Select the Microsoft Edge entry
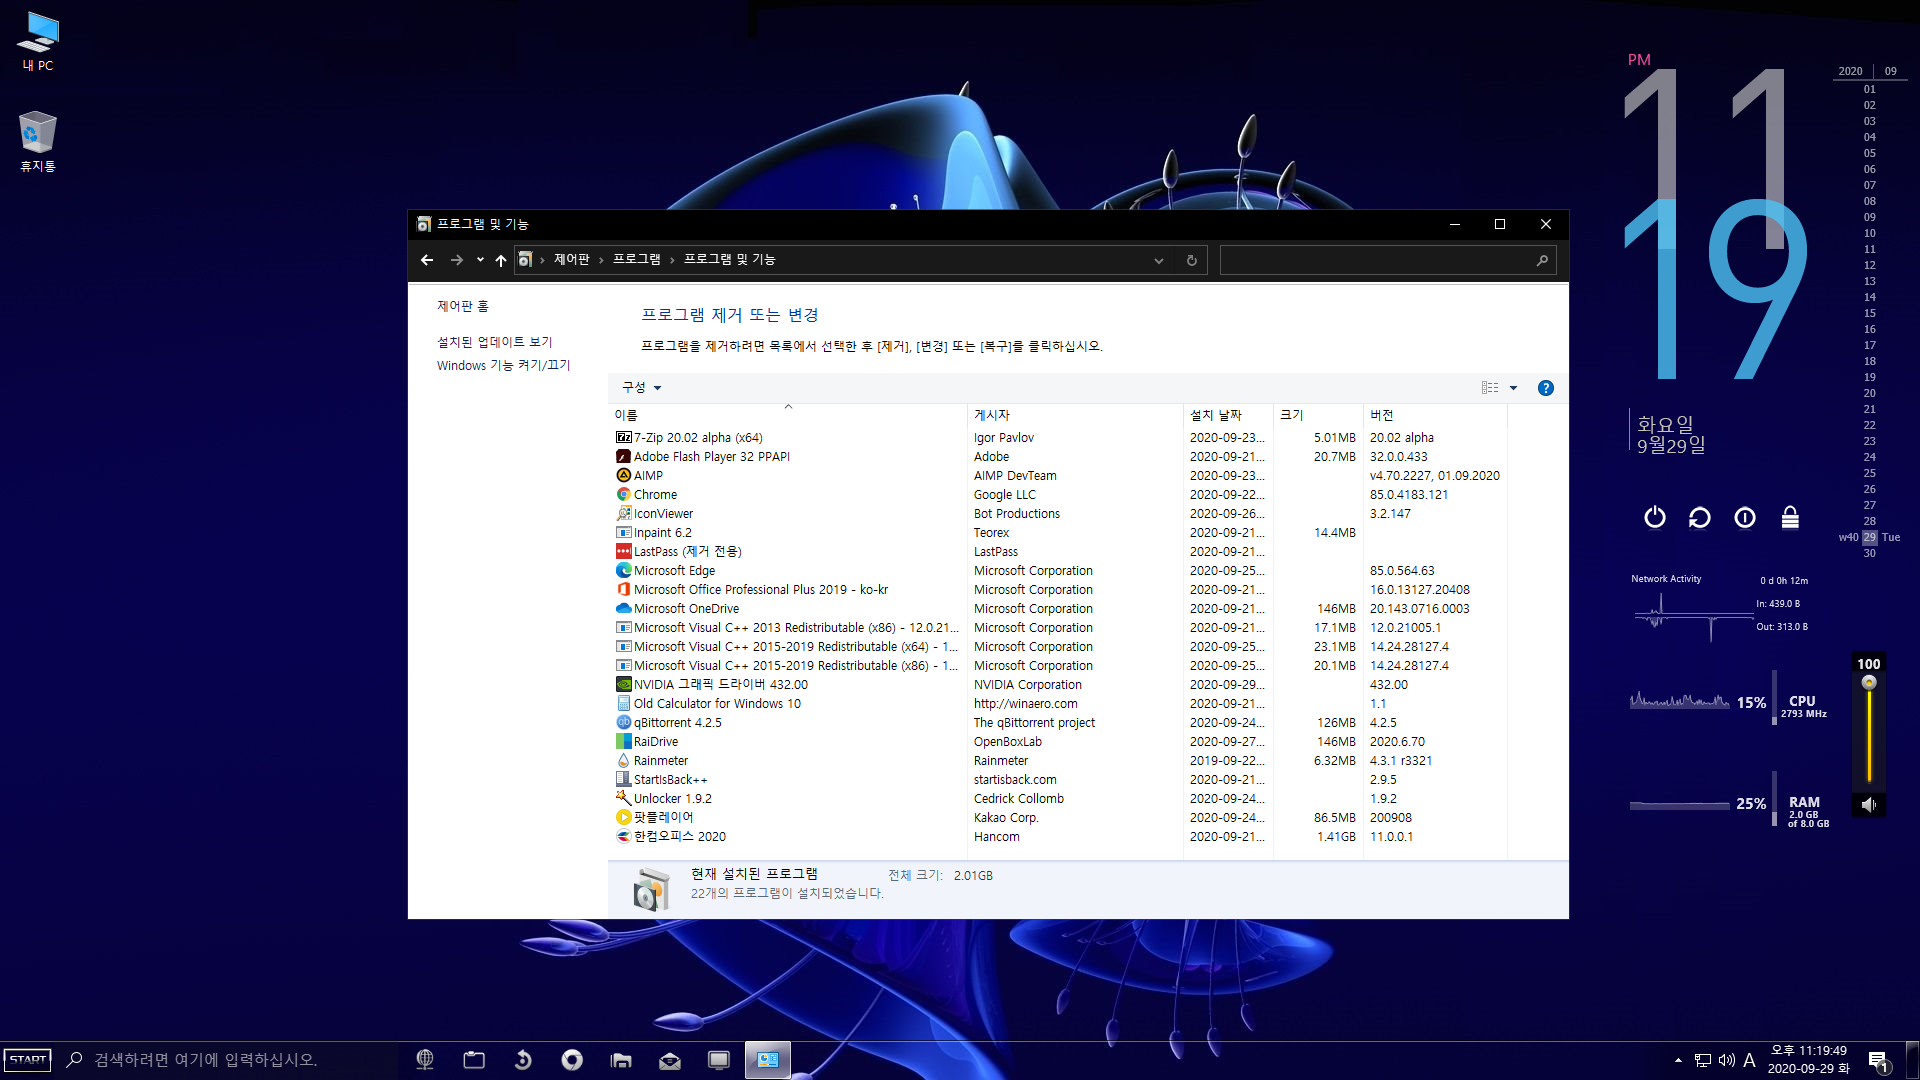This screenshot has height=1080, width=1920. (1060, 571)
